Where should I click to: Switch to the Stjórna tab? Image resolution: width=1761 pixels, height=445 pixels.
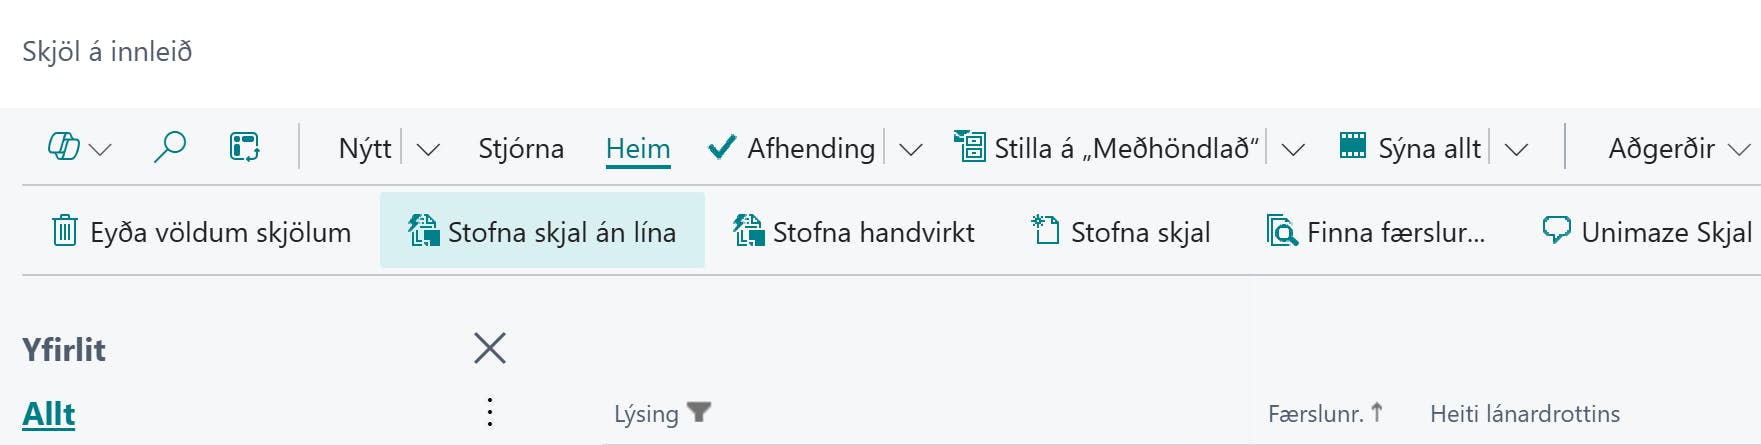click(x=521, y=149)
